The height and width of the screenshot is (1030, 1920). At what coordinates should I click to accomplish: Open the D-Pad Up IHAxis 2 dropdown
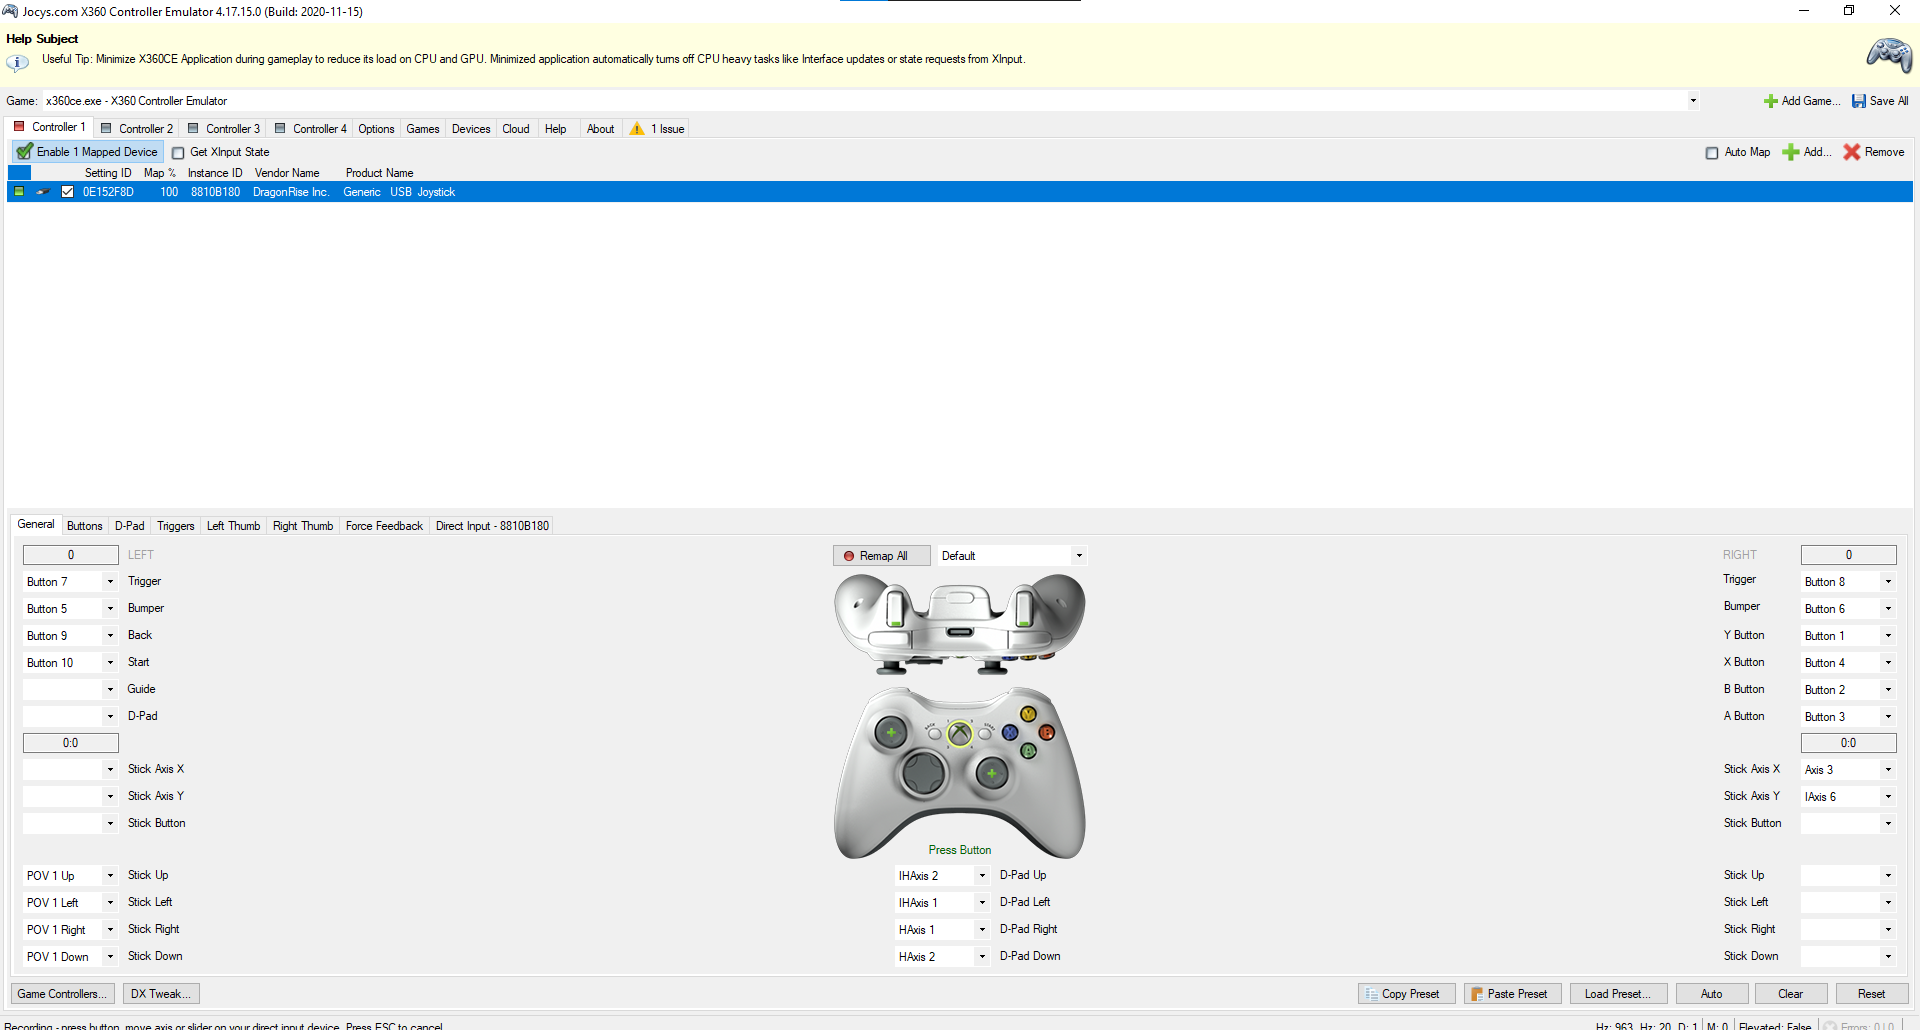[x=982, y=876]
